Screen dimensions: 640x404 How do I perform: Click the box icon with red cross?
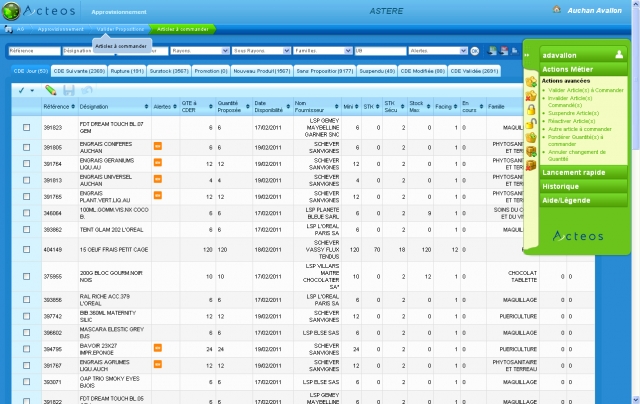point(531,165)
